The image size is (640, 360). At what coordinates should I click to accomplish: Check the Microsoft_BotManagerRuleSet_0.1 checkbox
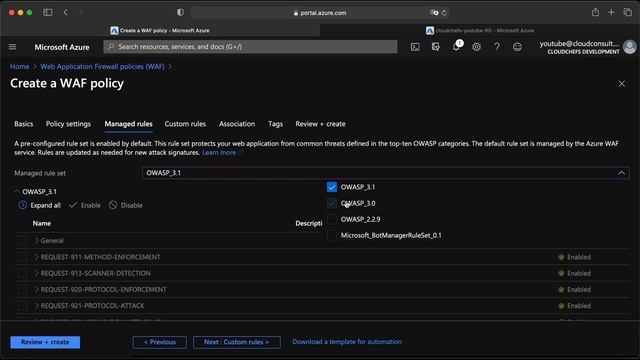tap(332, 235)
